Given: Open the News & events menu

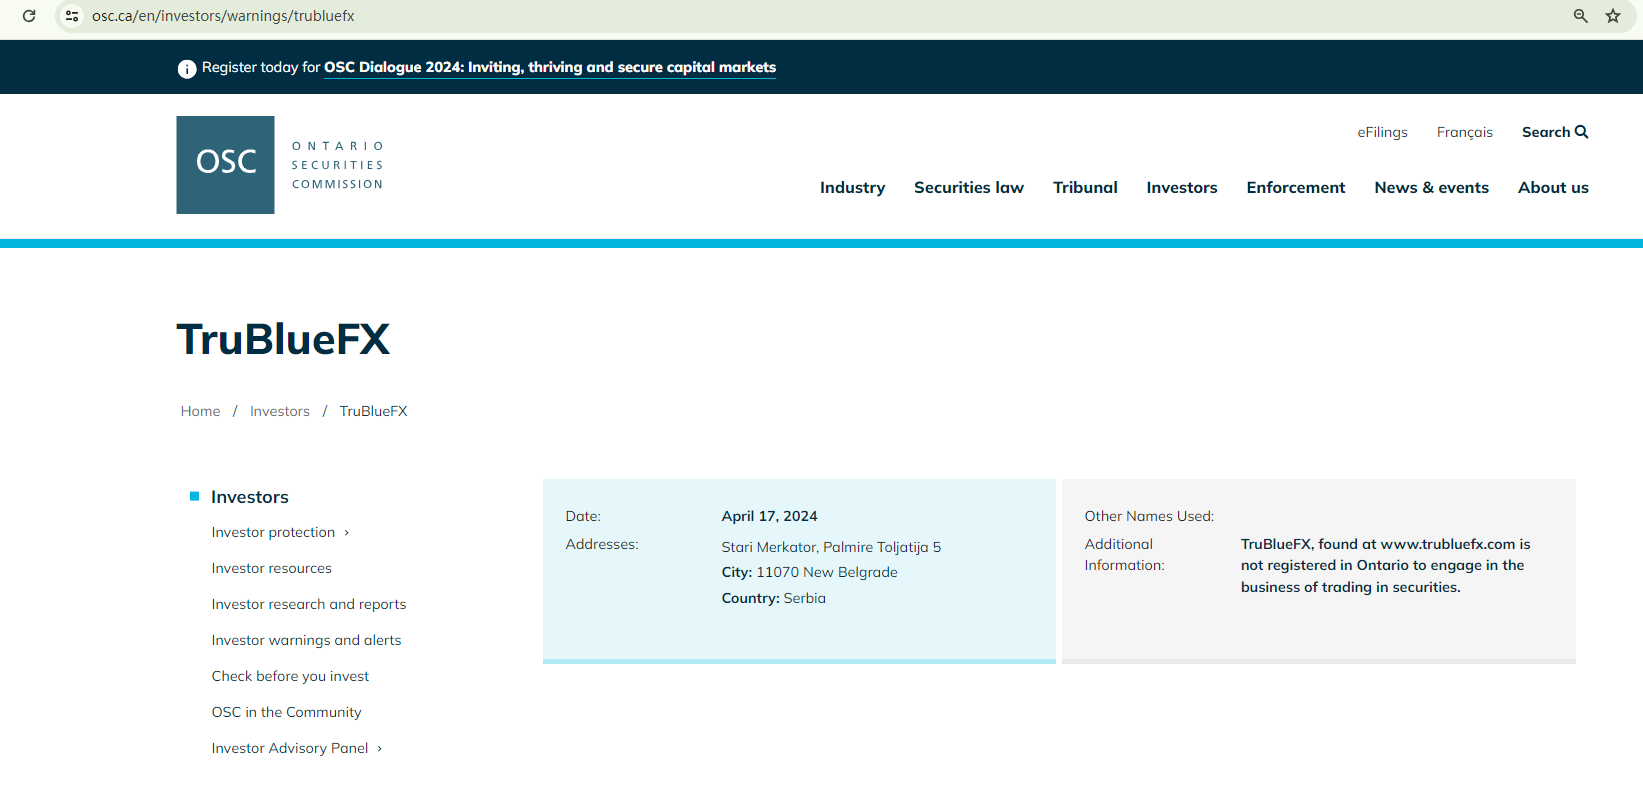Looking at the screenshot, I should tap(1431, 188).
